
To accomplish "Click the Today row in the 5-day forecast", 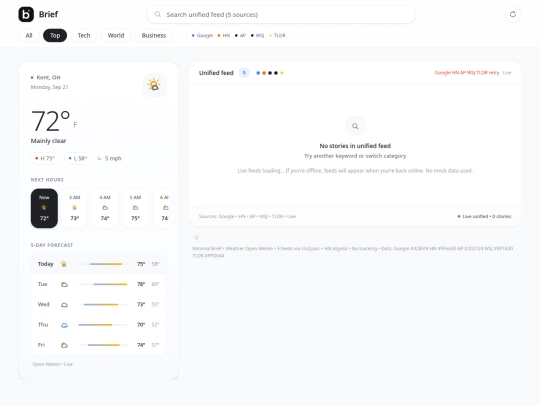I will [98, 264].
